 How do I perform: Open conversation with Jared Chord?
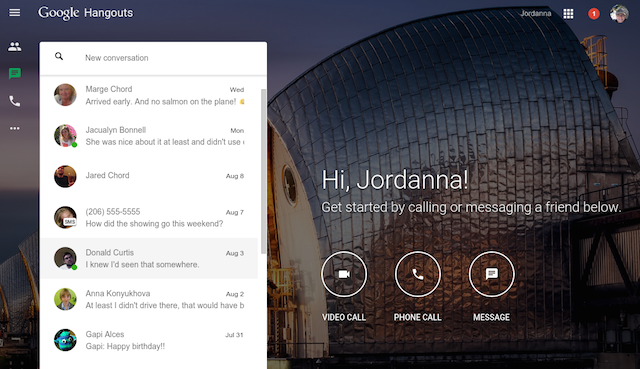(x=149, y=176)
